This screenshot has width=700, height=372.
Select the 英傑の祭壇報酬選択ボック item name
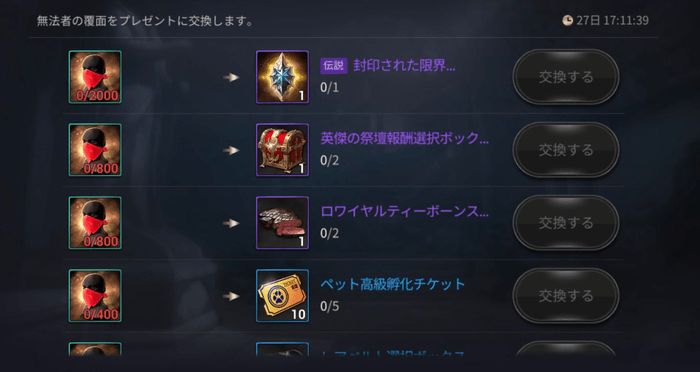(404, 138)
